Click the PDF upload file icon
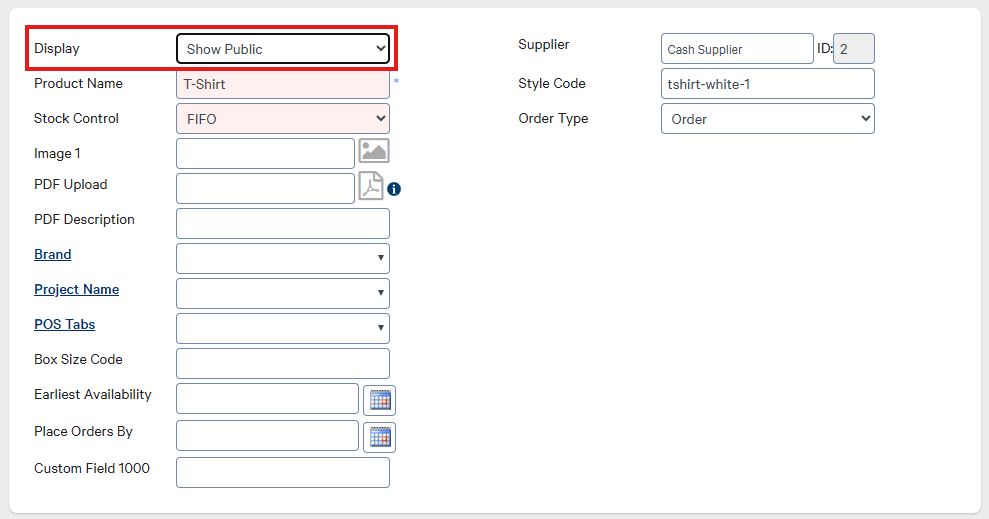 point(371,187)
